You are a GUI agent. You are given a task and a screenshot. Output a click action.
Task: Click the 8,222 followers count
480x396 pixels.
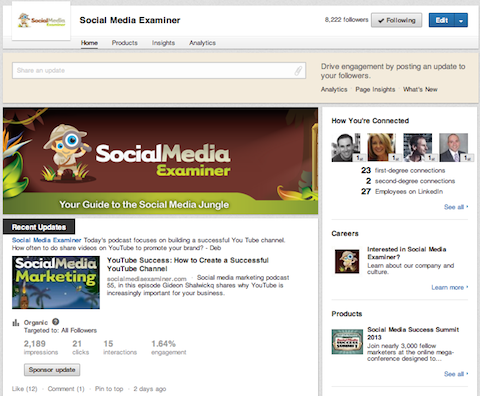pos(347,20)
